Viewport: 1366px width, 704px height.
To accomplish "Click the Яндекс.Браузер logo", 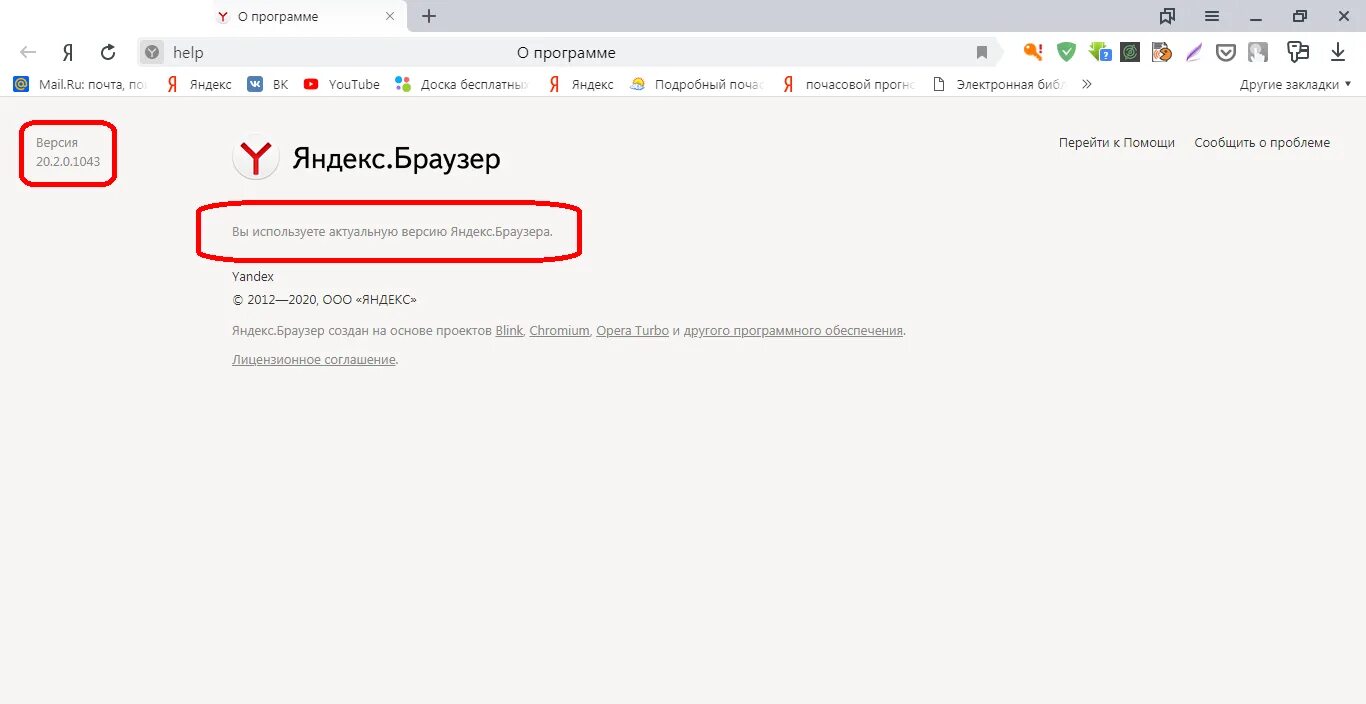I will tap(367, 158).
